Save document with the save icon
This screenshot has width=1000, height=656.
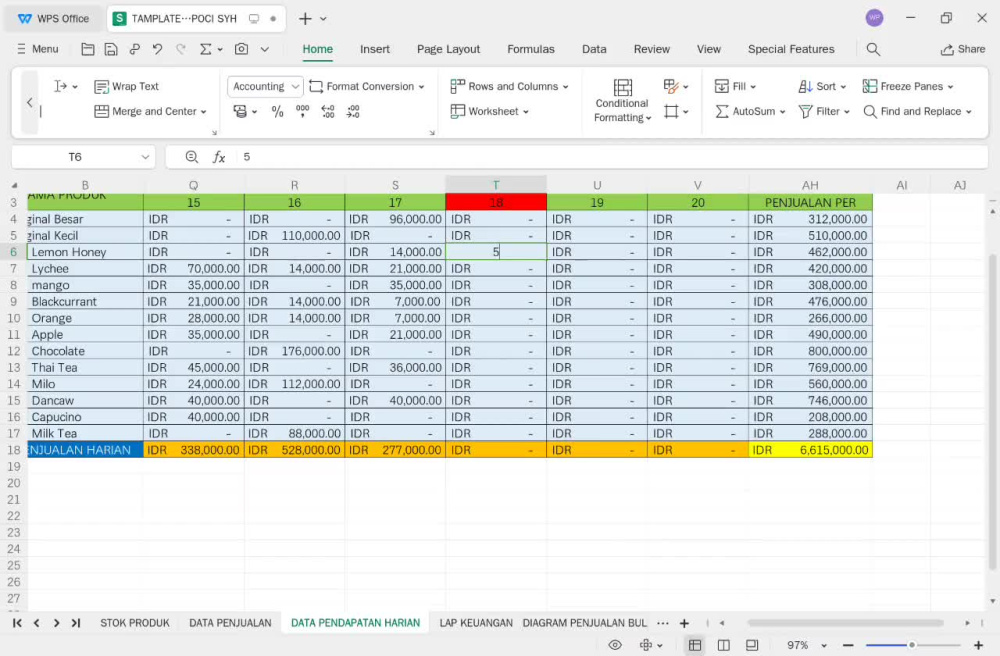(x=111, y=49)
